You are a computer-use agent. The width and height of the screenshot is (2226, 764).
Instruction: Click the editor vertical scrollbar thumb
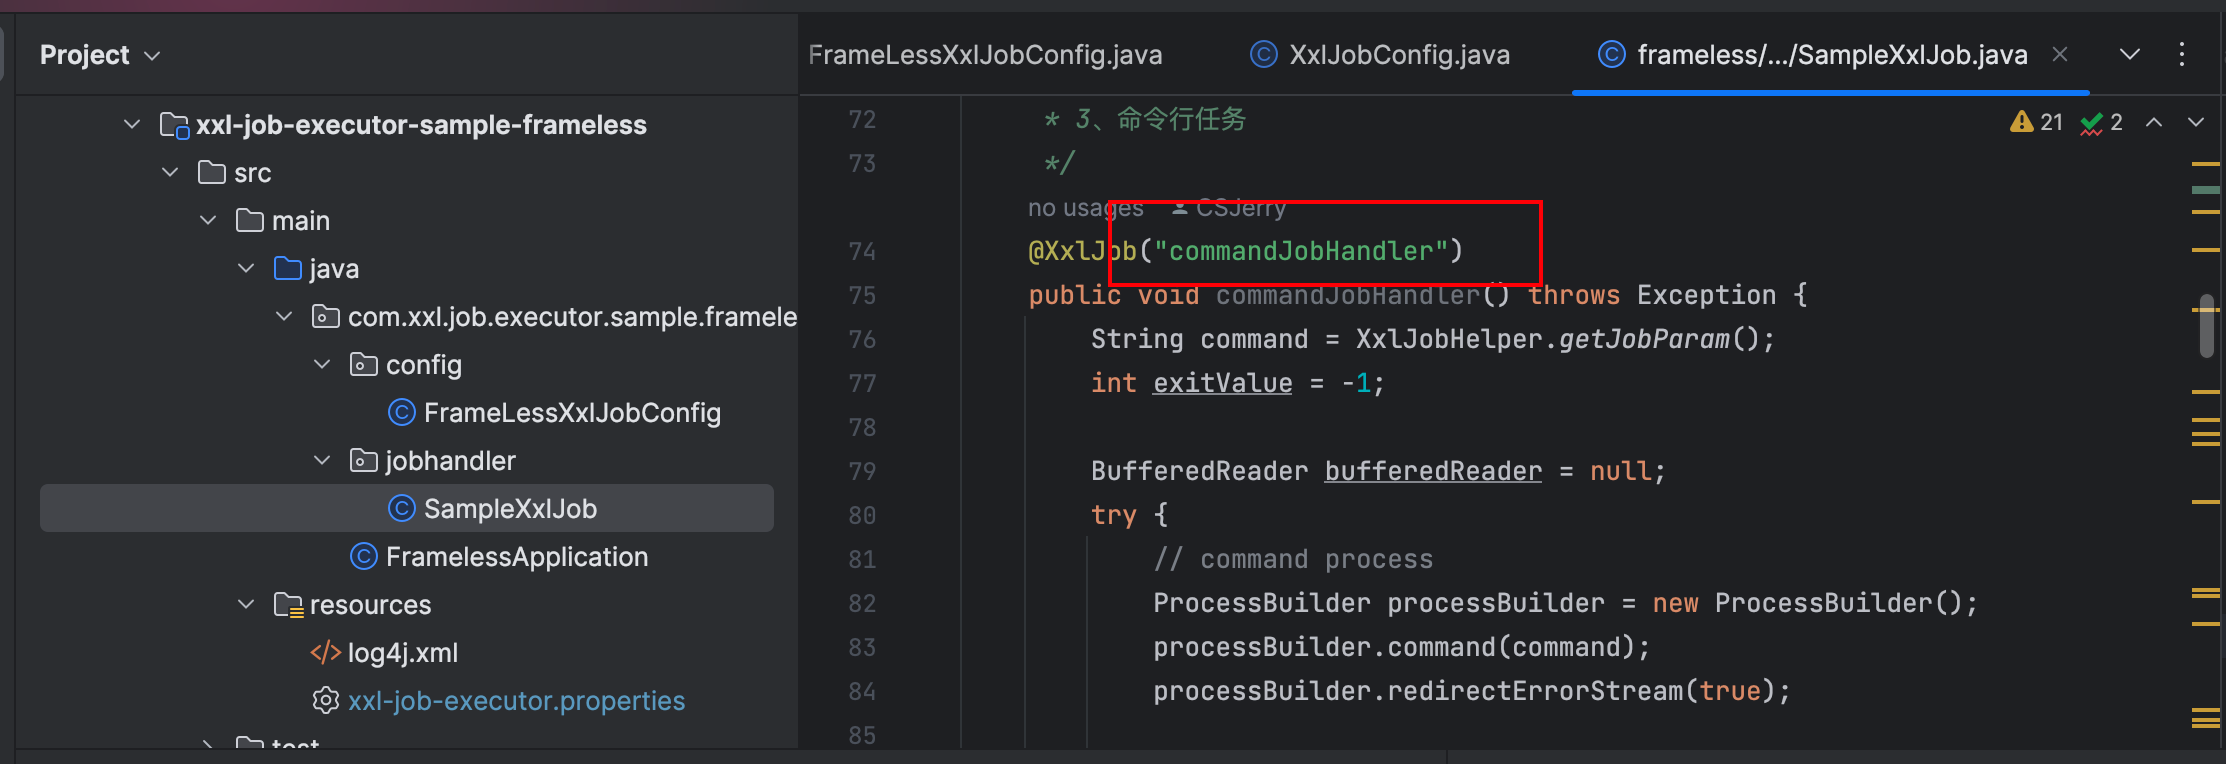click(2206, 325)
